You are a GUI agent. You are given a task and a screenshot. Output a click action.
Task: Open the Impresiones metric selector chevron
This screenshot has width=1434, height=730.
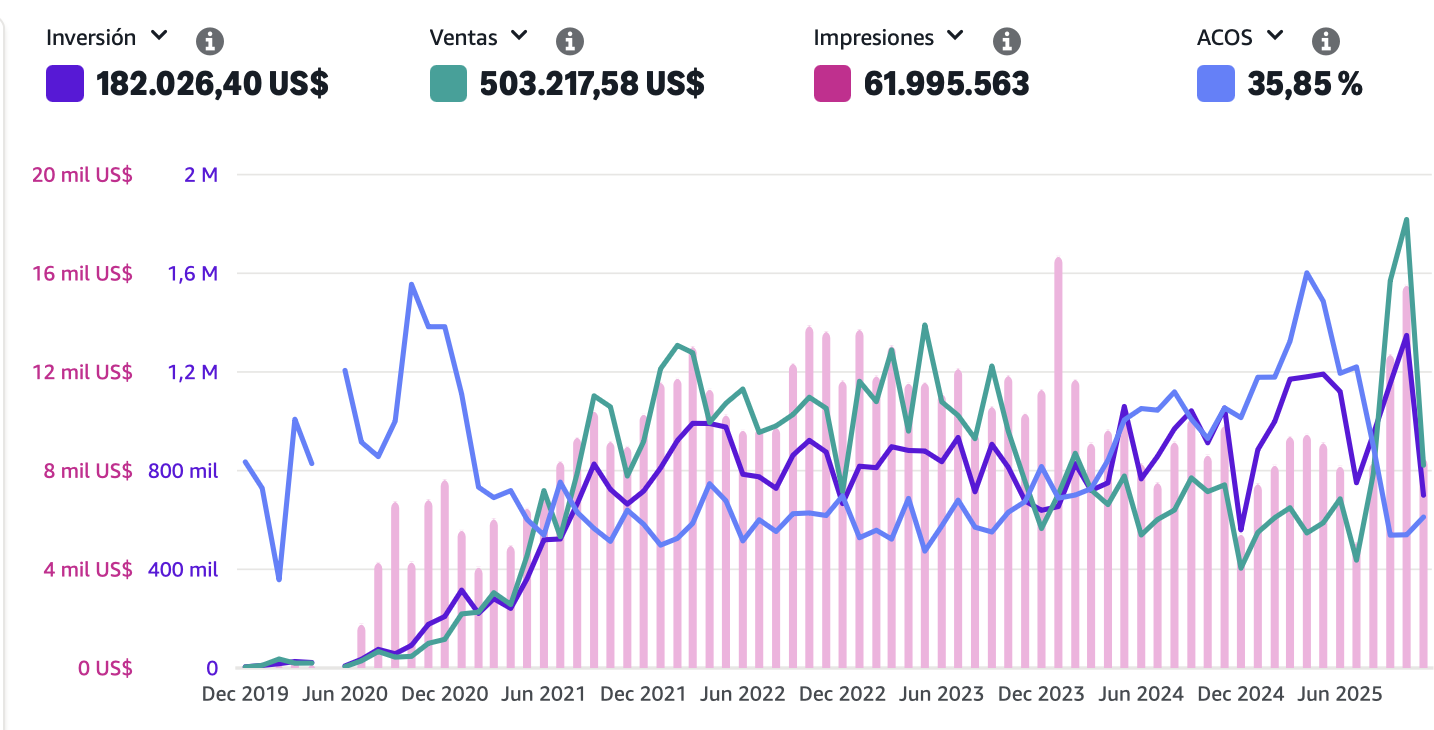pyautogui.click(x=955, y=36)
